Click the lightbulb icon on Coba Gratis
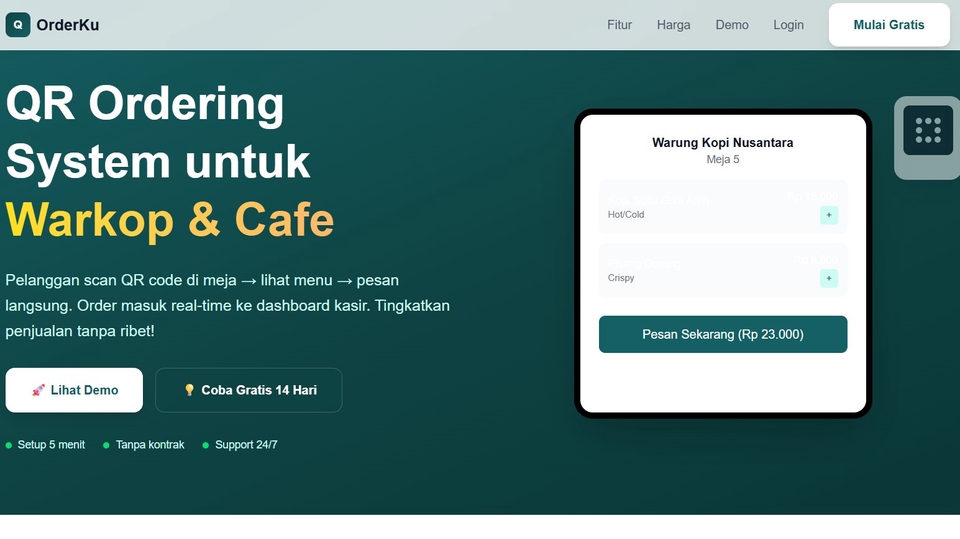This screenshot has height=539, width=960. point(189,390)
